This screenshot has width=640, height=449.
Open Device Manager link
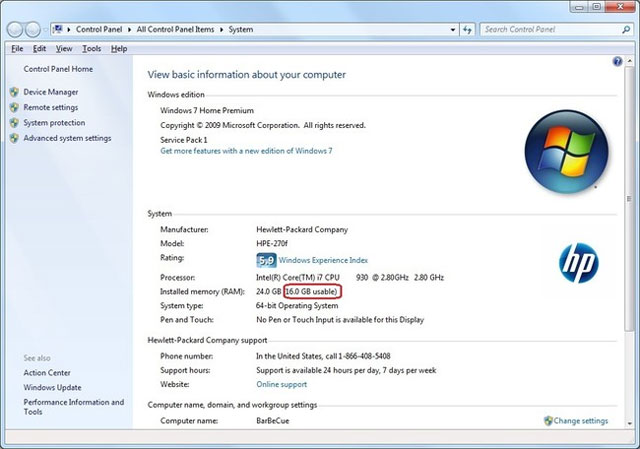(x=51, y=92)
